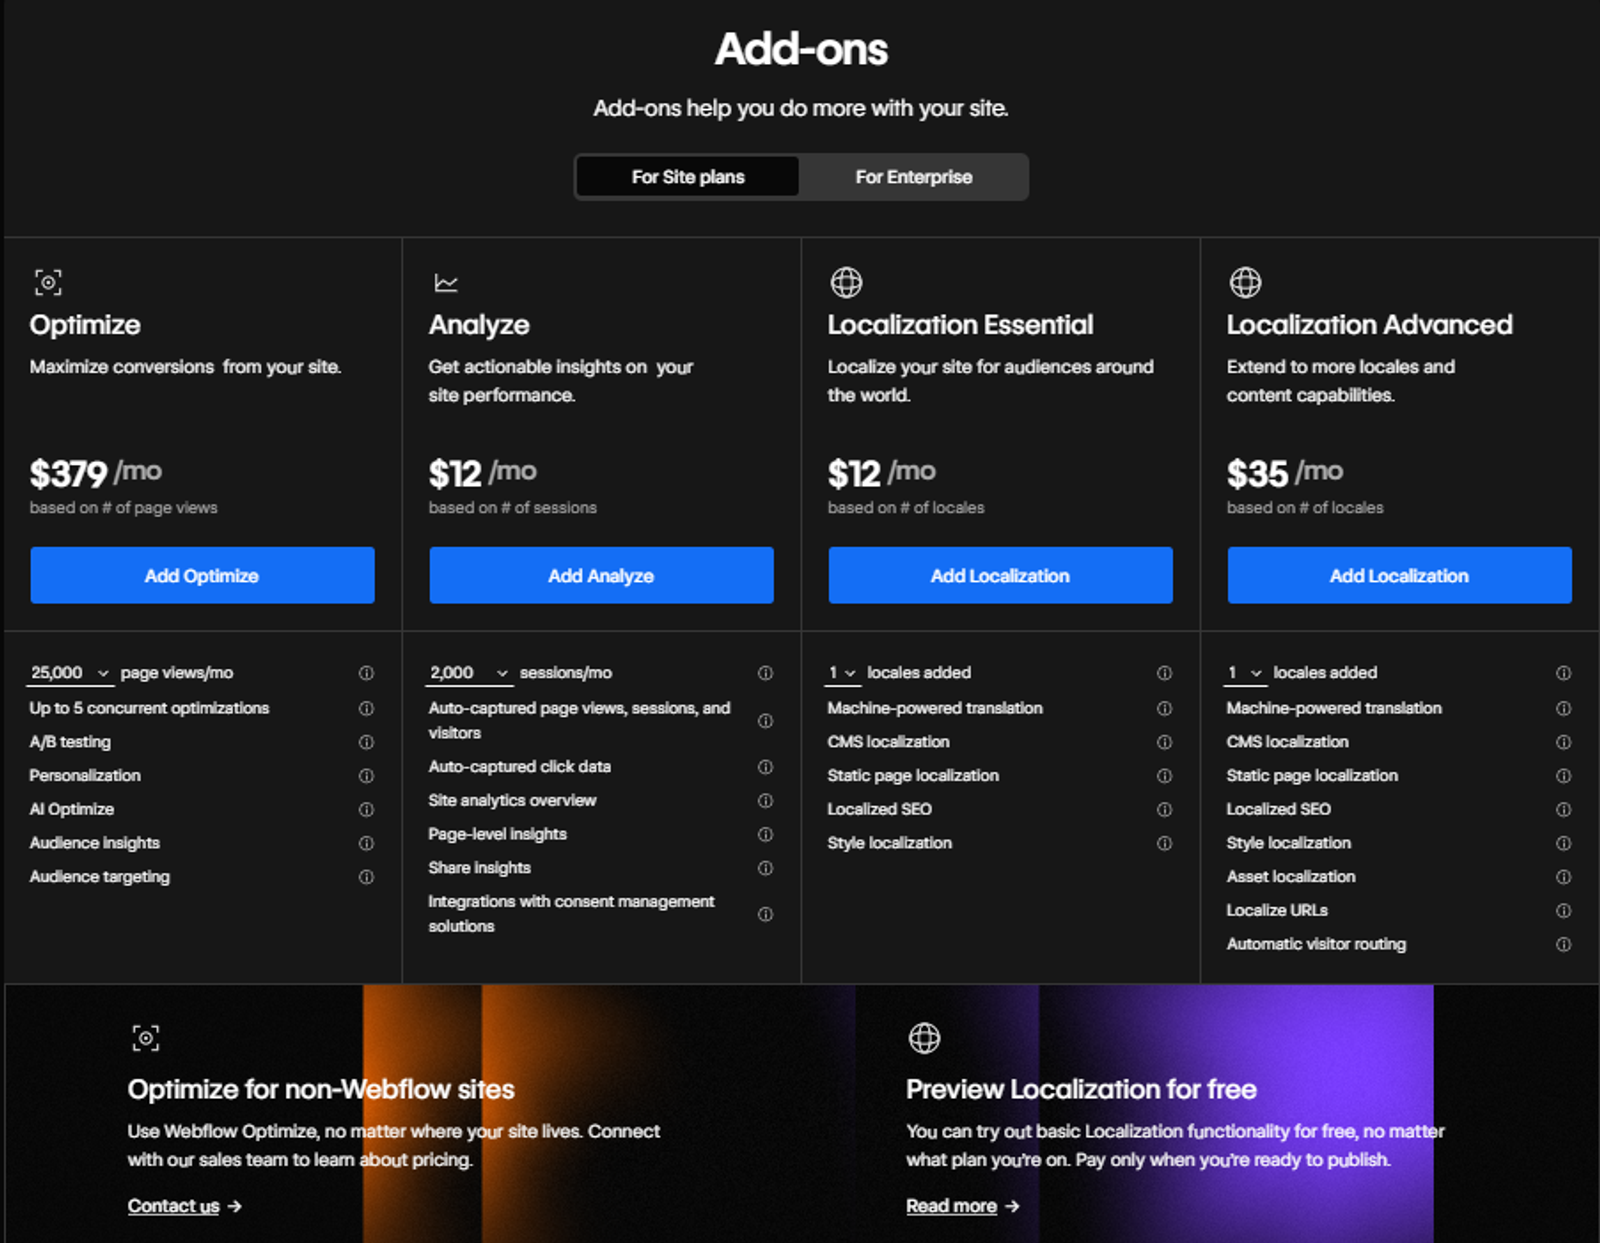Show info for Site analytics overview
Screen dimensions: 1600x1243
click(x=765, y=800)
